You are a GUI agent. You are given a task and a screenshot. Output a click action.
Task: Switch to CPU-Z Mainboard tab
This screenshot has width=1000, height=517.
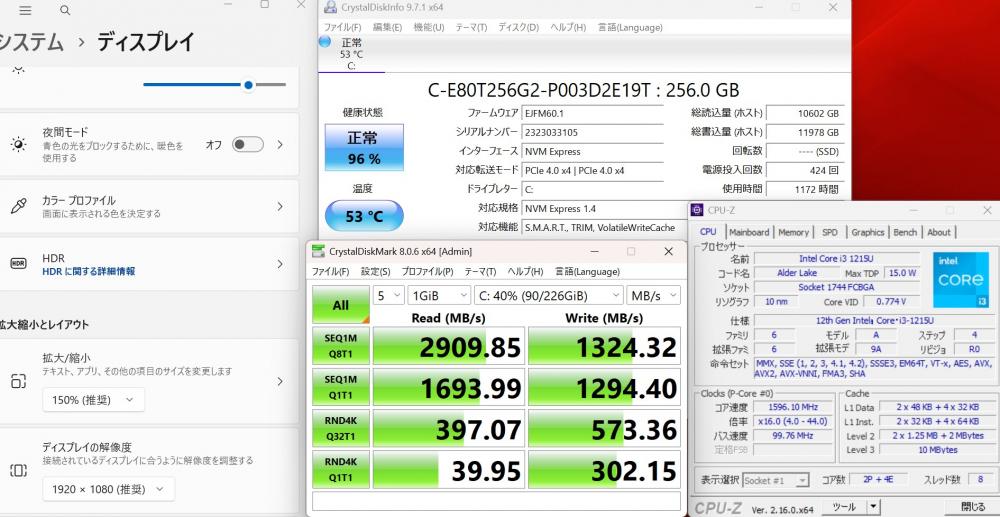pos(749,232)
